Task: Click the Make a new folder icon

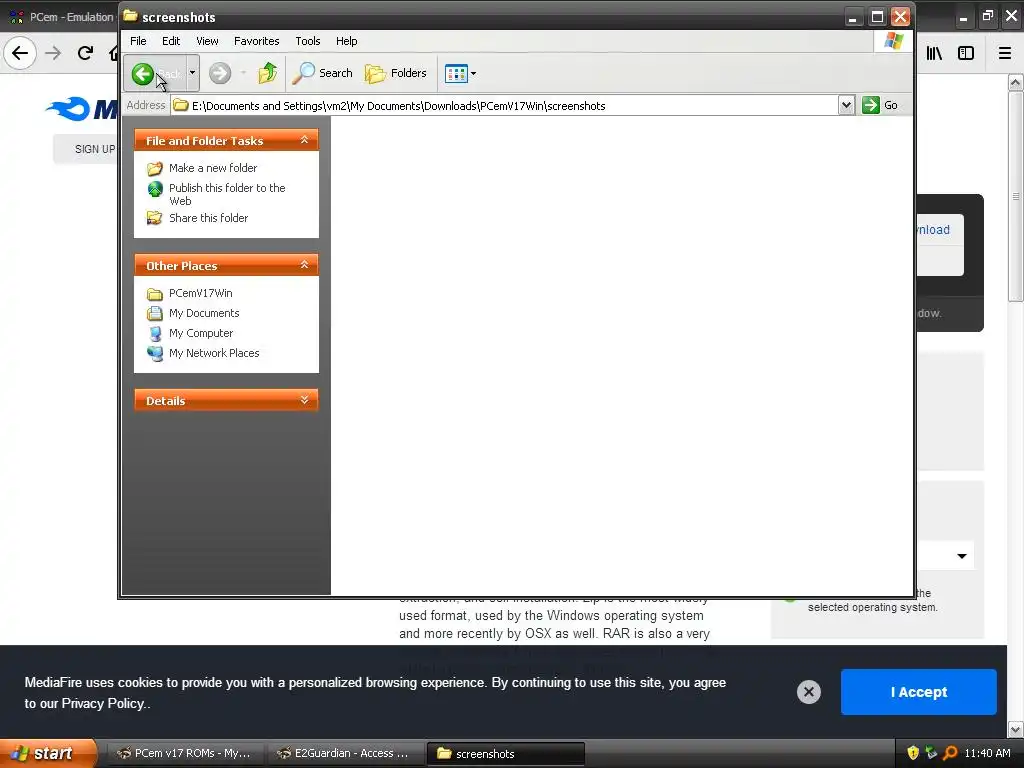Action: (x=155, y=168)
